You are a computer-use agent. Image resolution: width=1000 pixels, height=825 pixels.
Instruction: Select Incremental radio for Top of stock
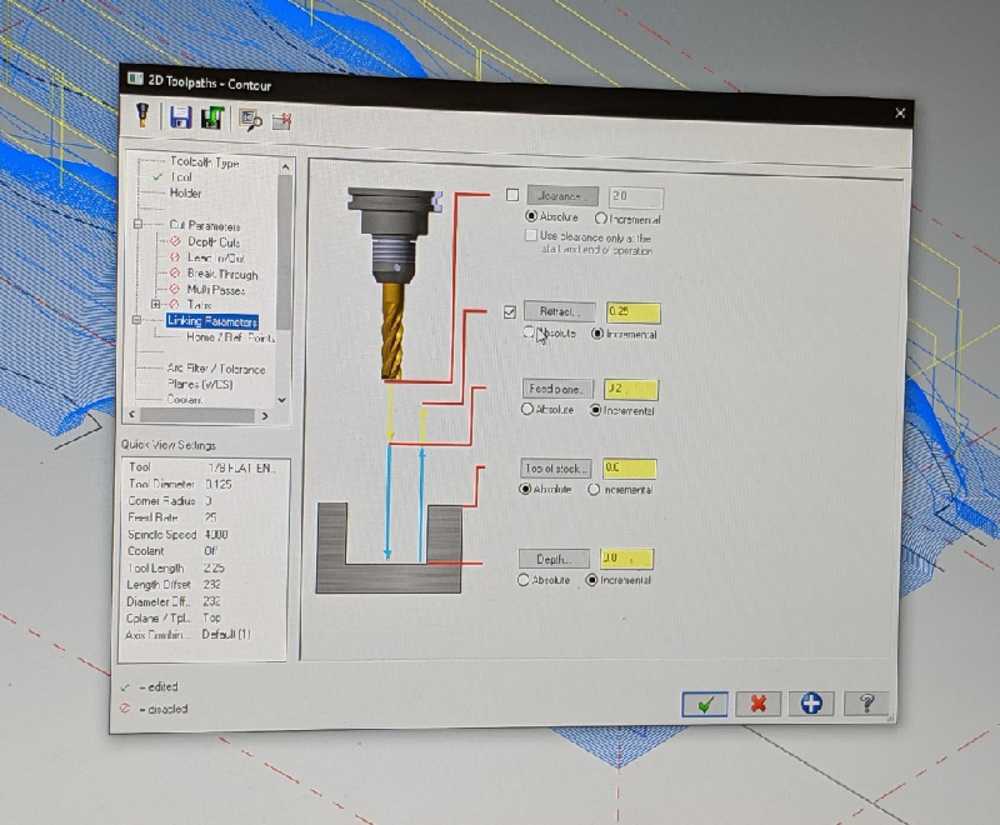[594, 490]
